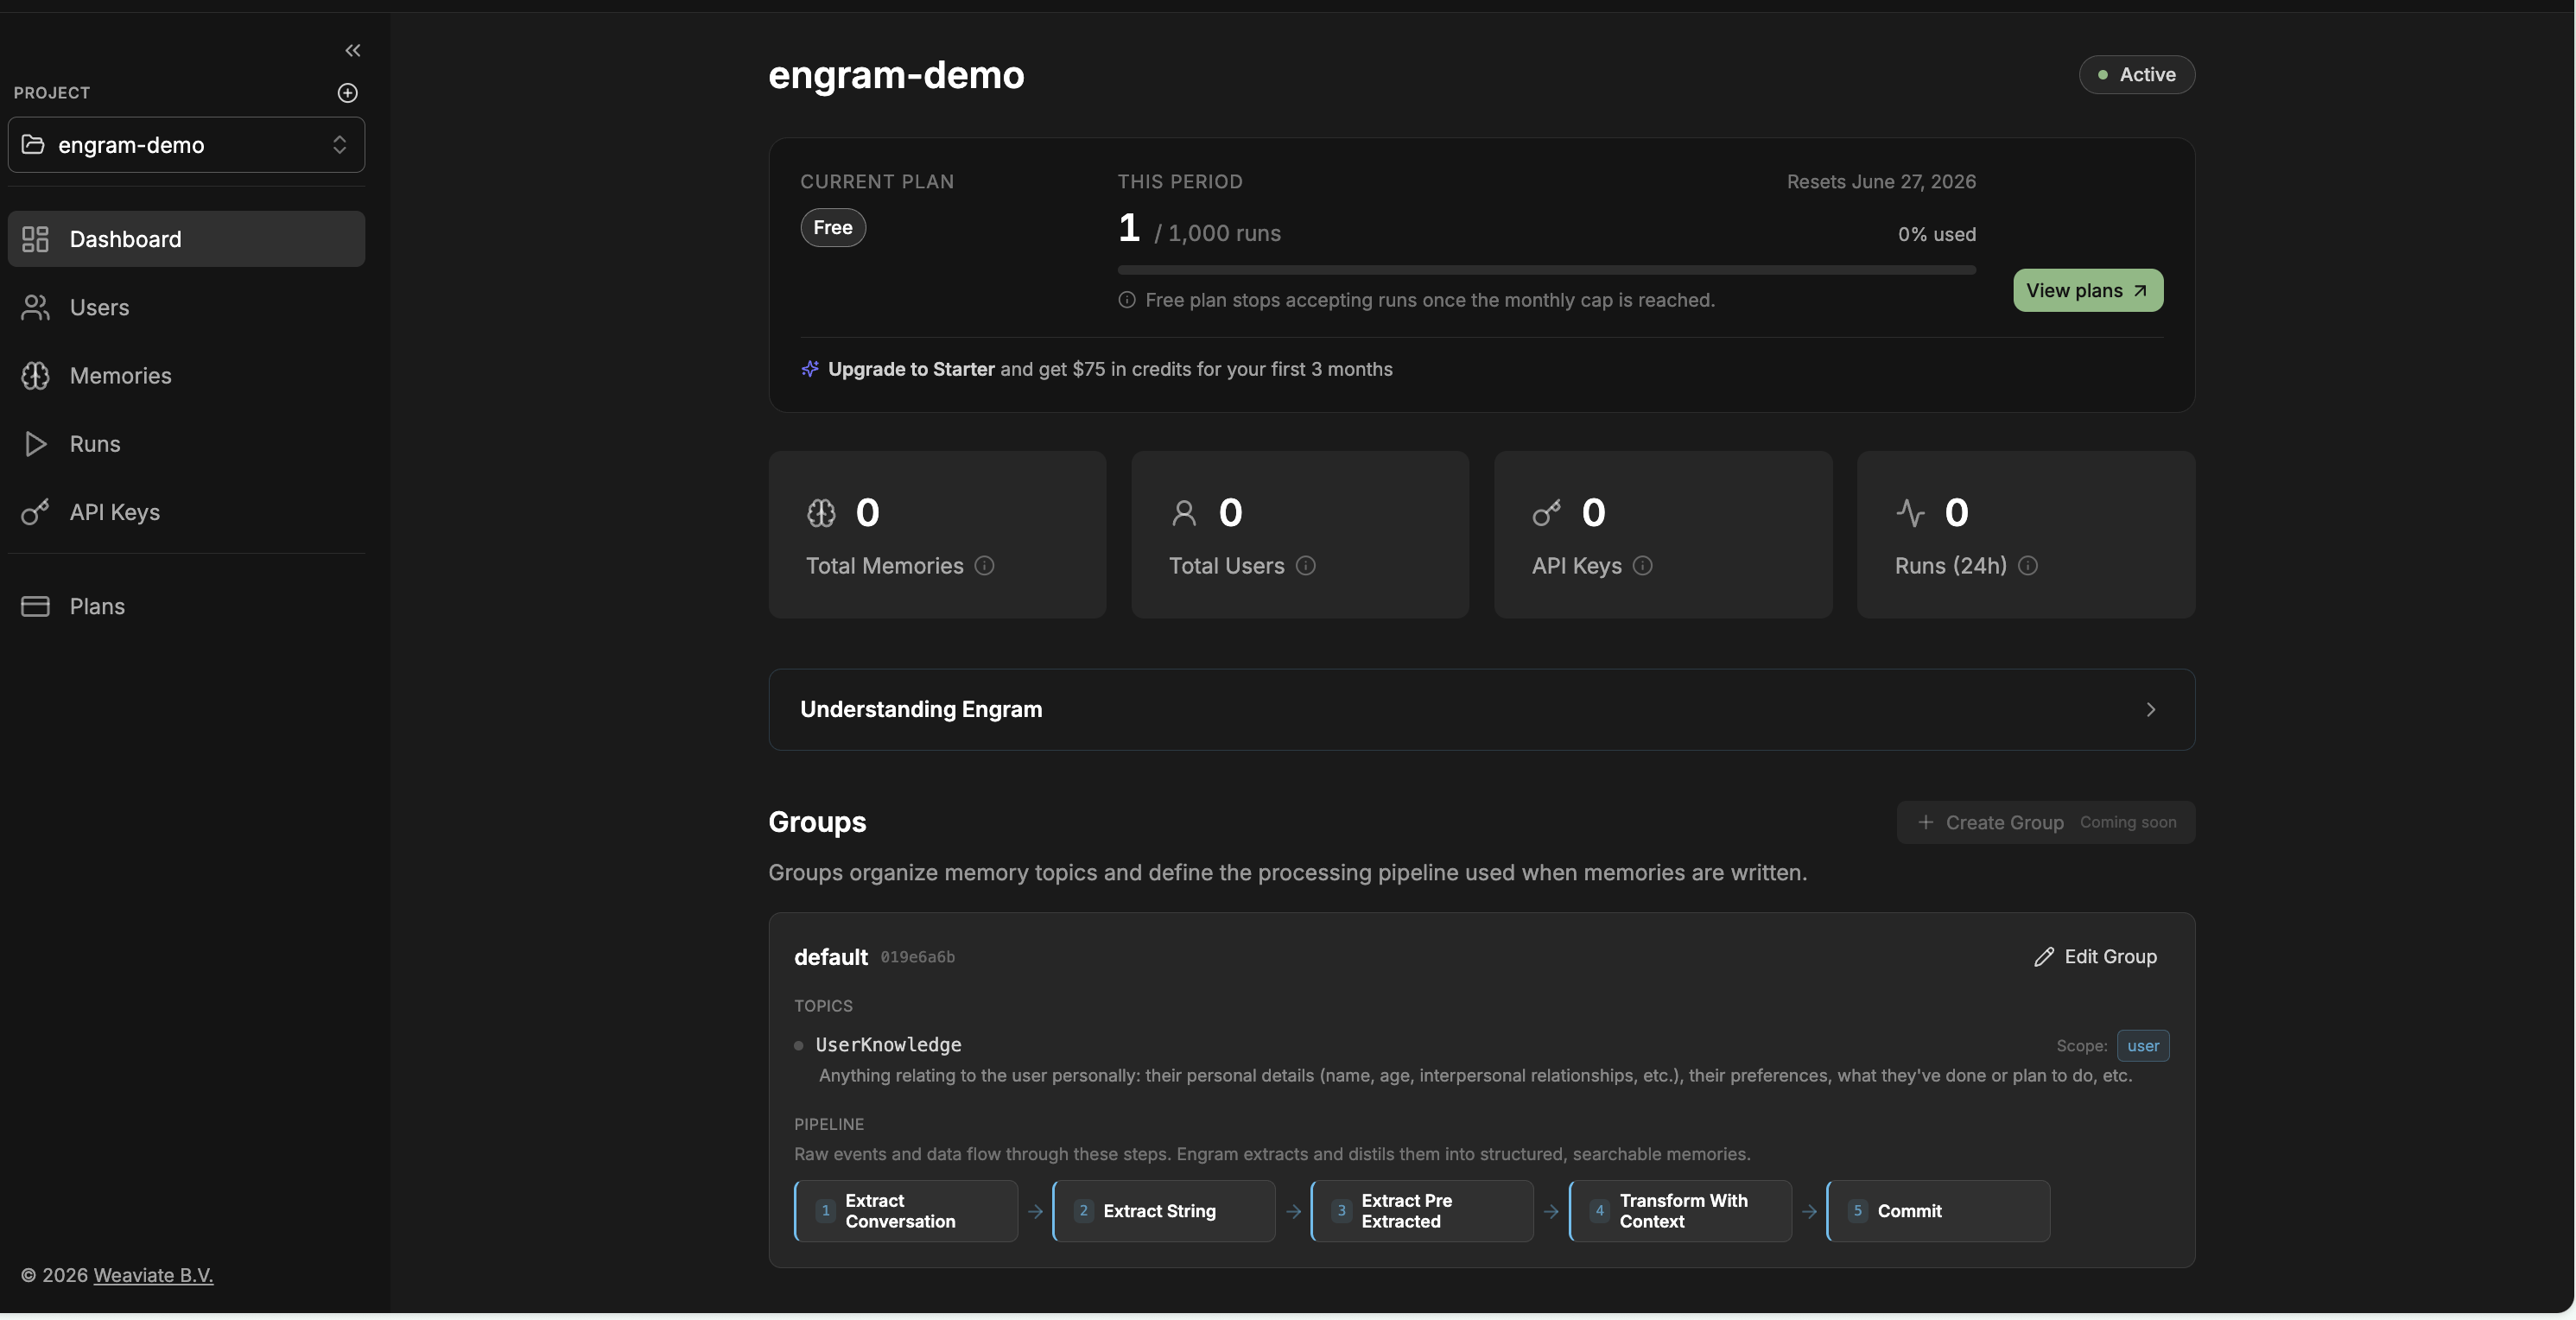This screenshot has width=2576, height=1320.
Task: Click the pencil icon beside Edit Group
Action: click(x=2044, y=957)
